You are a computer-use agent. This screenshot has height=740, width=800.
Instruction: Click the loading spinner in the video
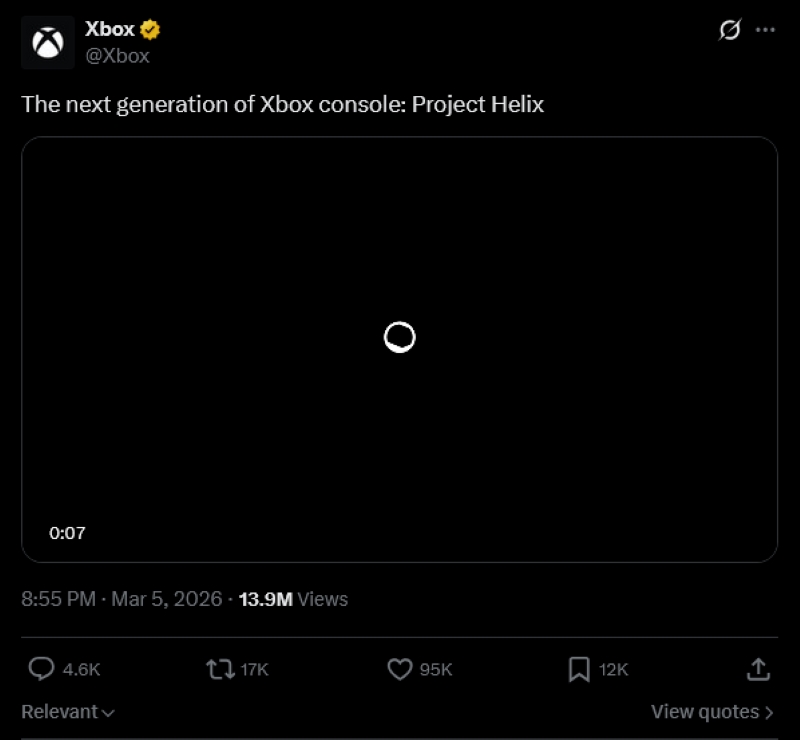coord(399,337)
